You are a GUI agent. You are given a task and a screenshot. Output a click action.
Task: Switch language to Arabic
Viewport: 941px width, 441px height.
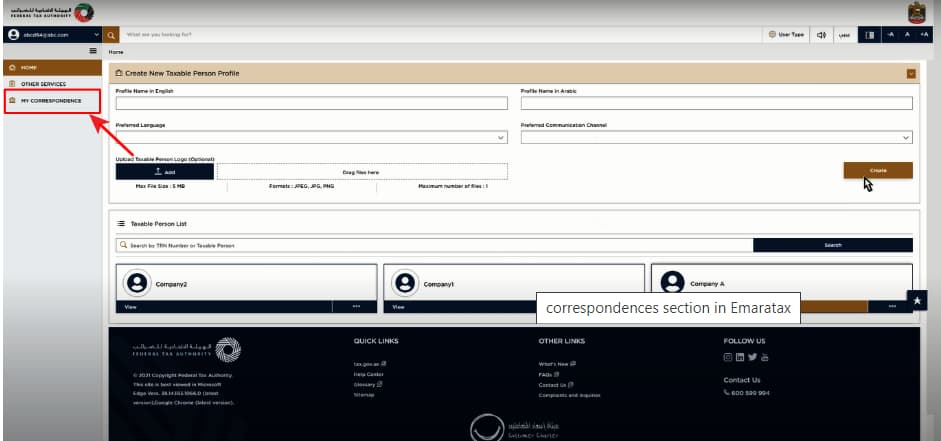click(x=844, y=35)
